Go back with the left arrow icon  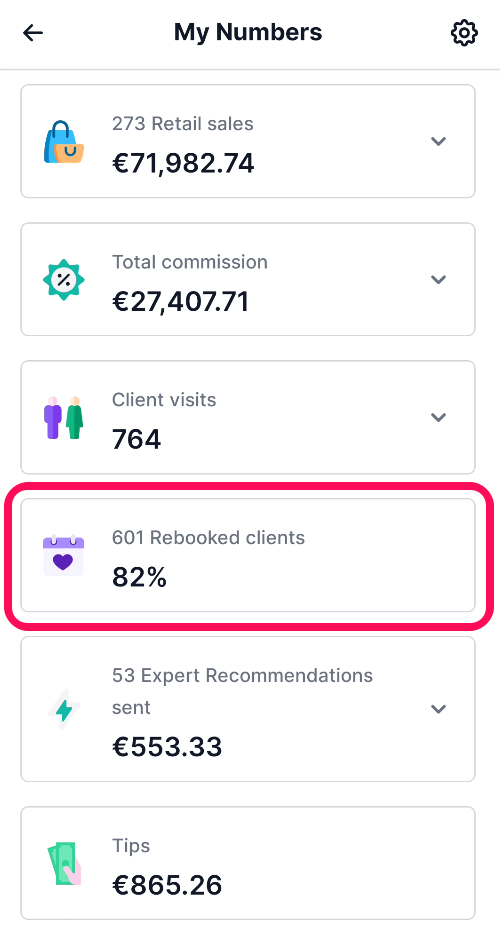click(33, 32)
